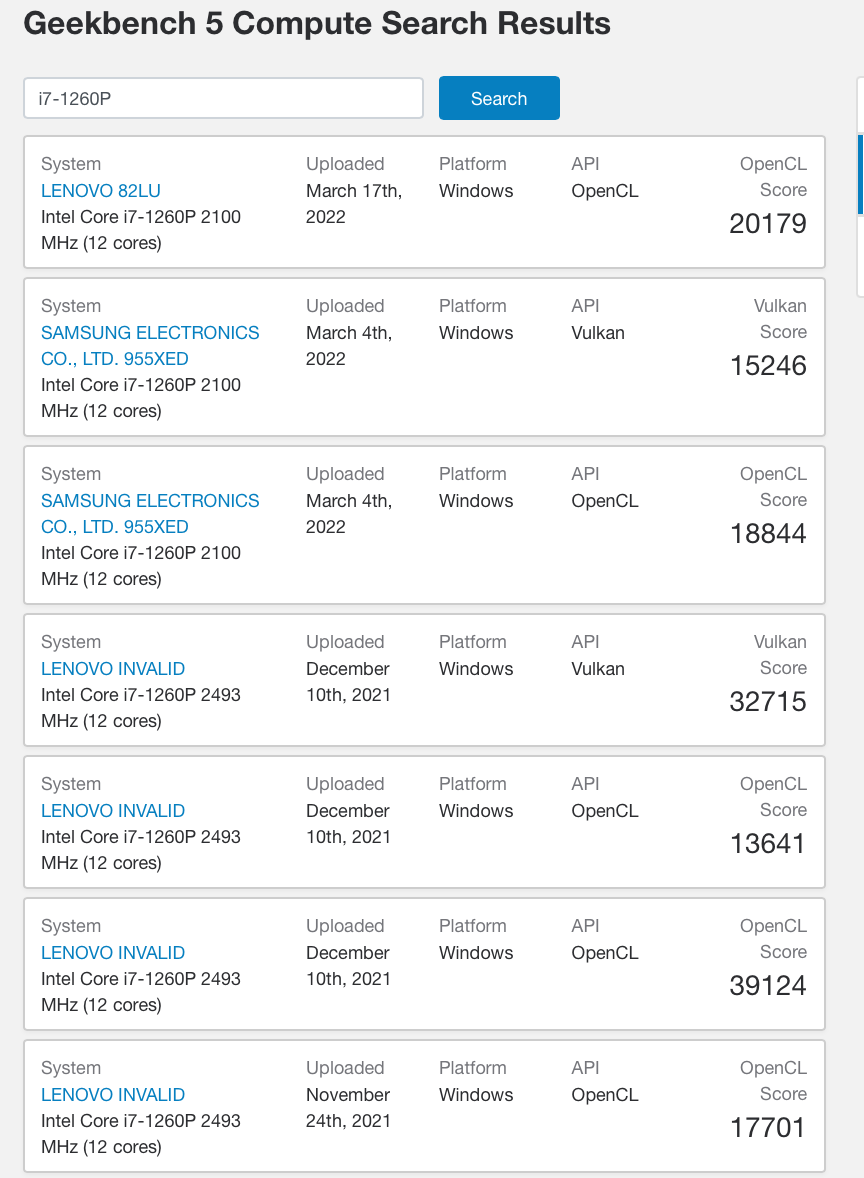Click the OpenCL score 39124
Screen dimensions: 864x1178
(x=767, y=985)
